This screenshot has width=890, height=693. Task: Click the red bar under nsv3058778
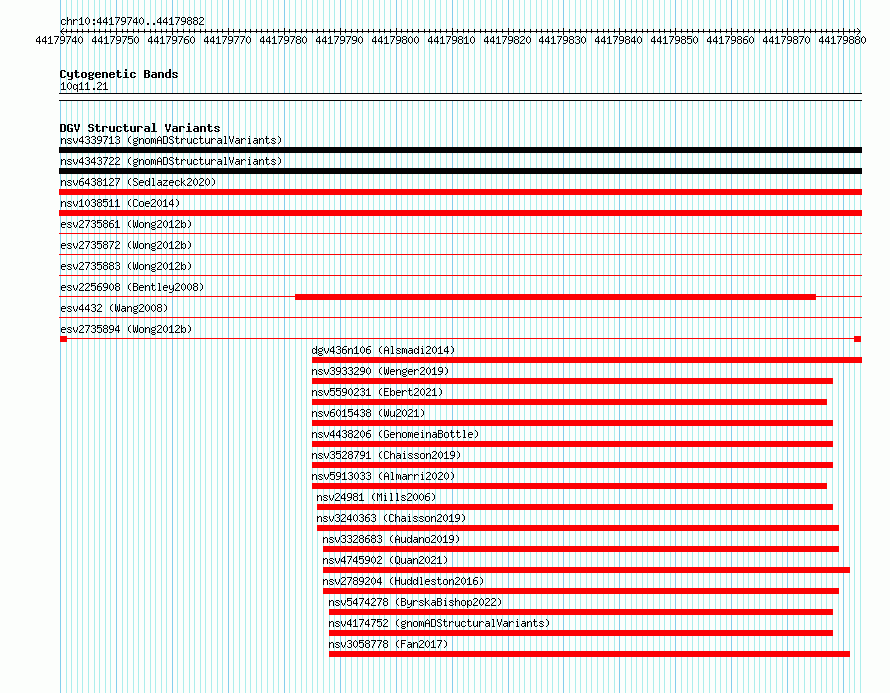[x=589, y=654]
